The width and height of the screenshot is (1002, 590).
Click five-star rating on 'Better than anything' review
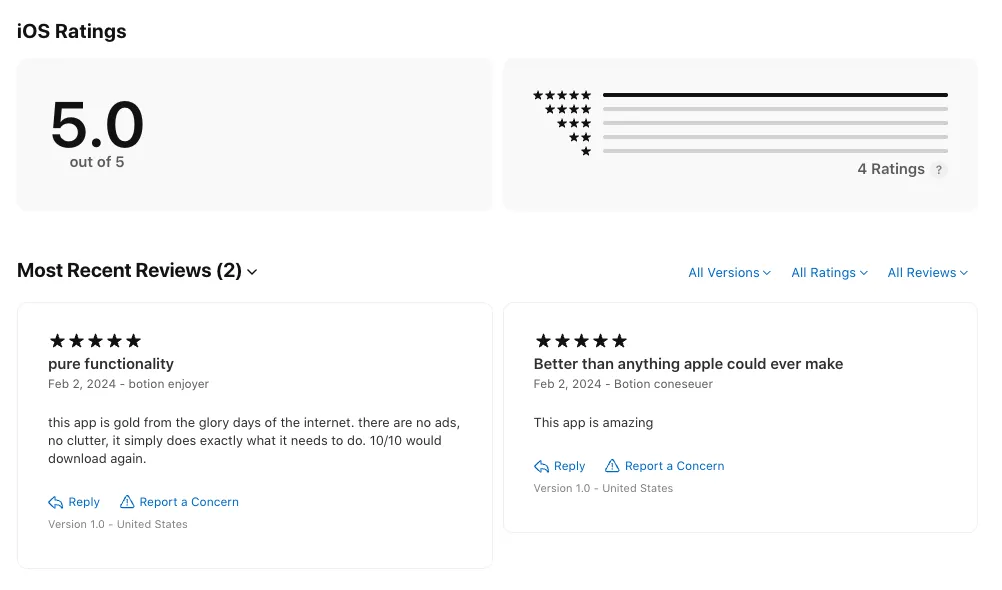(x=581, y=341)
